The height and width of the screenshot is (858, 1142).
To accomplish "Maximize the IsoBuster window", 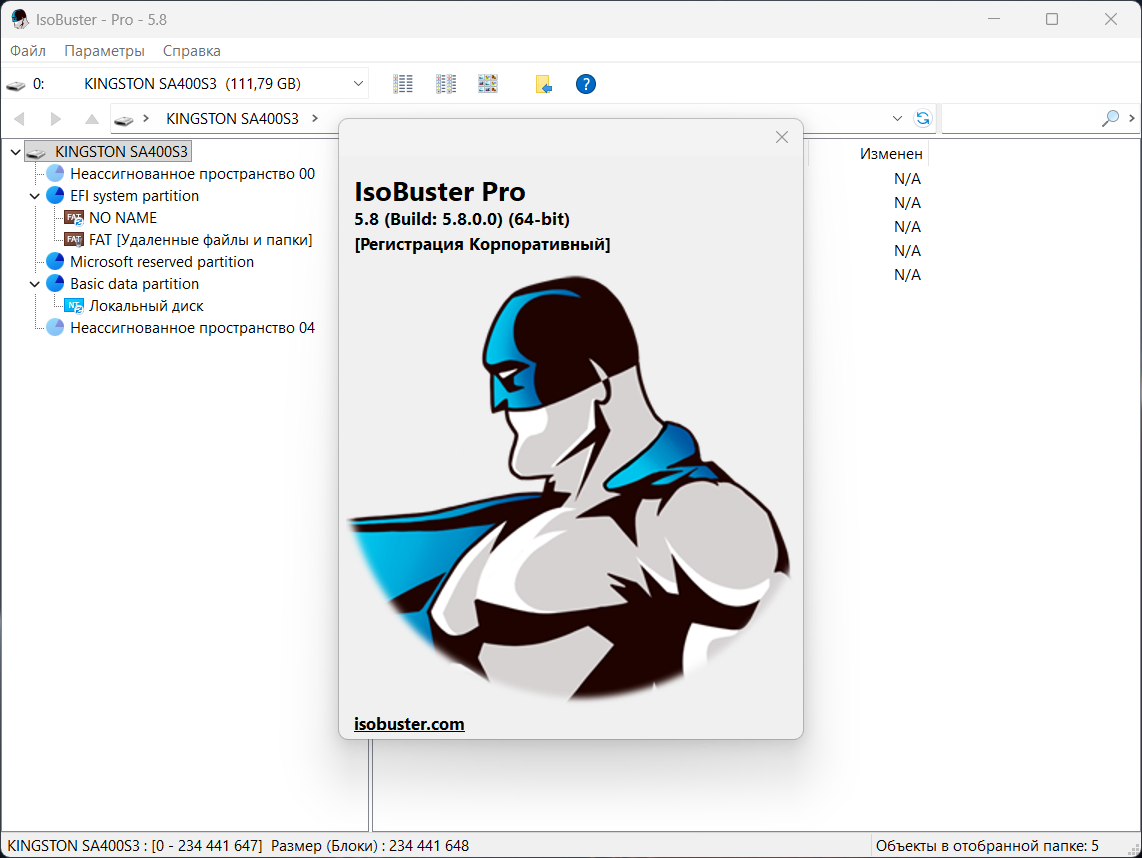I will coord(1052,19).
